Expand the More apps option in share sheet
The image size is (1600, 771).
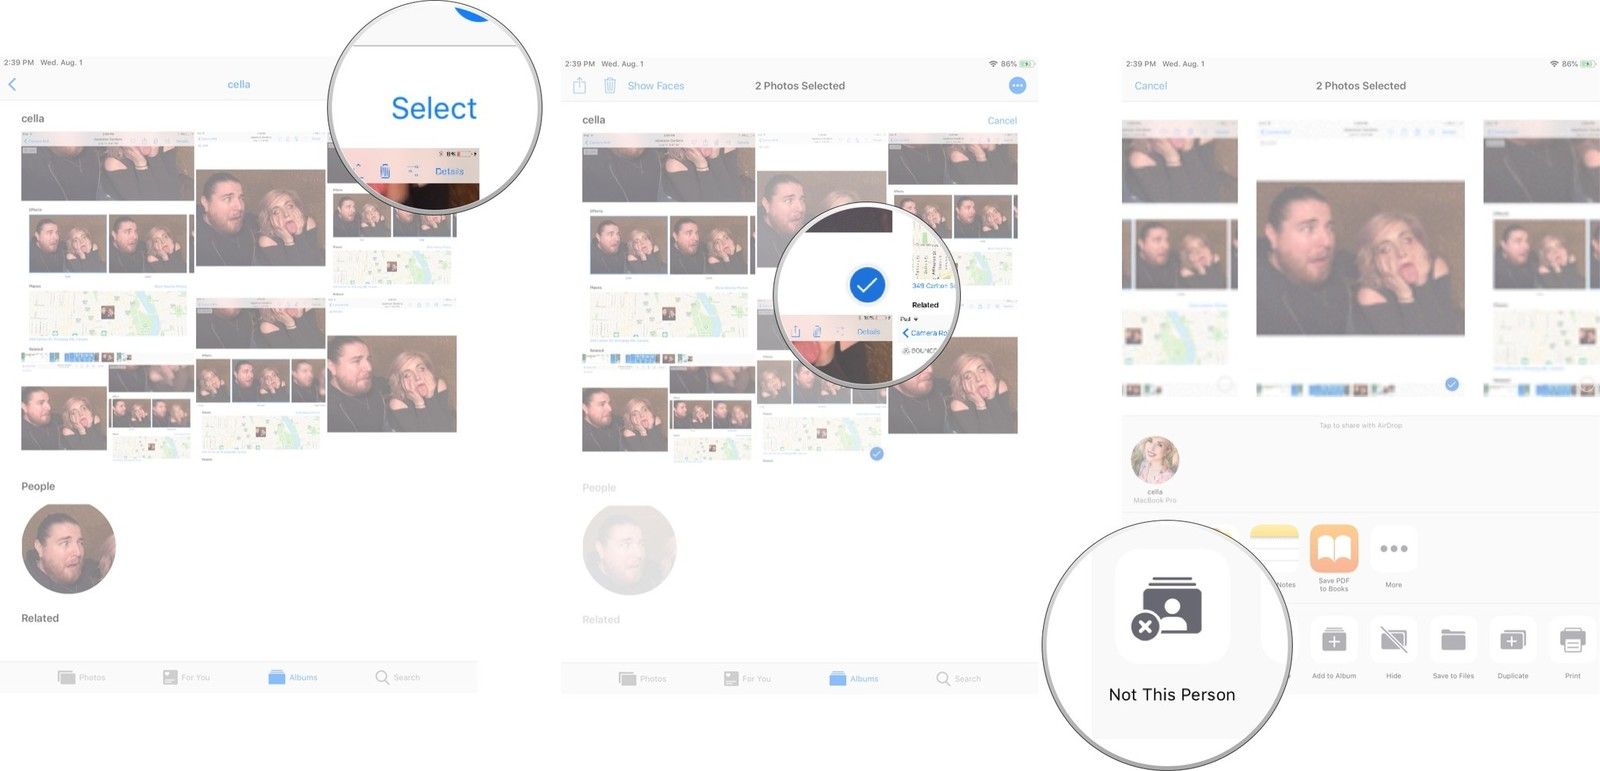(1393, 549)
